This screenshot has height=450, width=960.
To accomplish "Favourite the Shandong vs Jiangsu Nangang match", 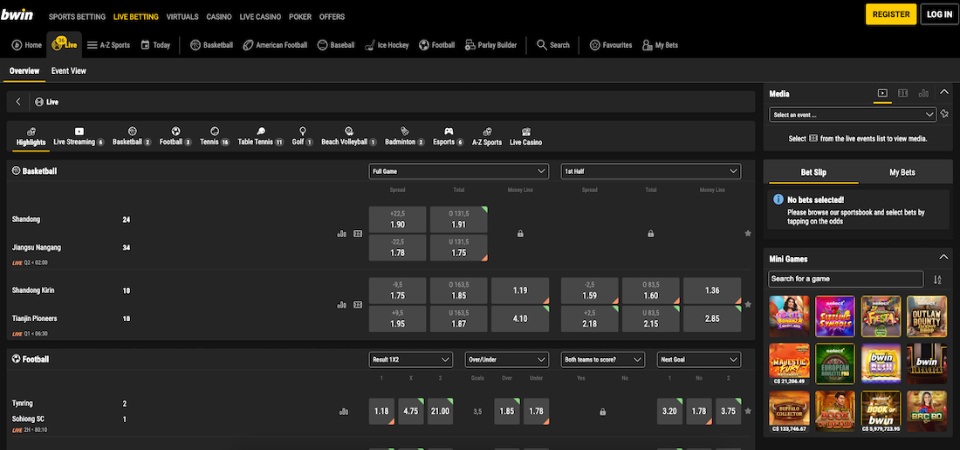I will (748, 233).
